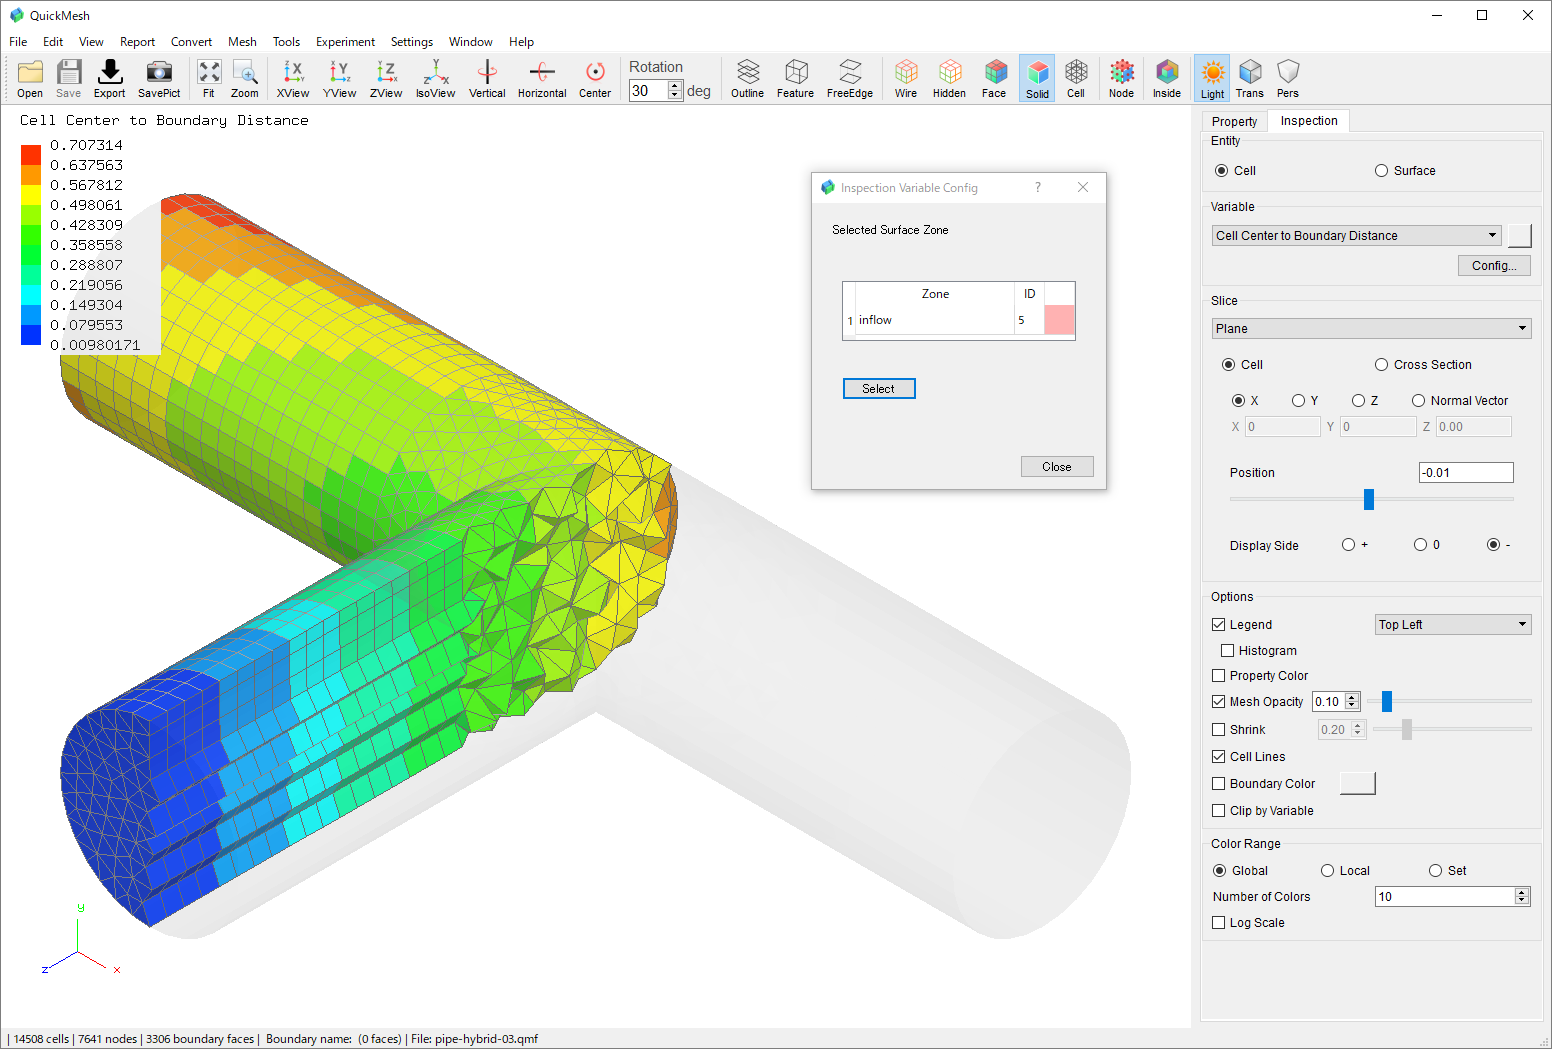Click the Config... button
Image resolution: width=1552 pixels, height=1049 pixels.
[x=1494, y=266]
